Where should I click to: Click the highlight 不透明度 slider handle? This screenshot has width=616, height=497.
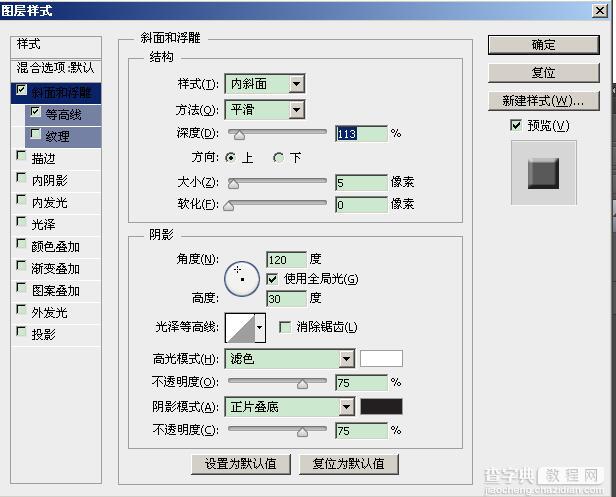coord(302,384)
